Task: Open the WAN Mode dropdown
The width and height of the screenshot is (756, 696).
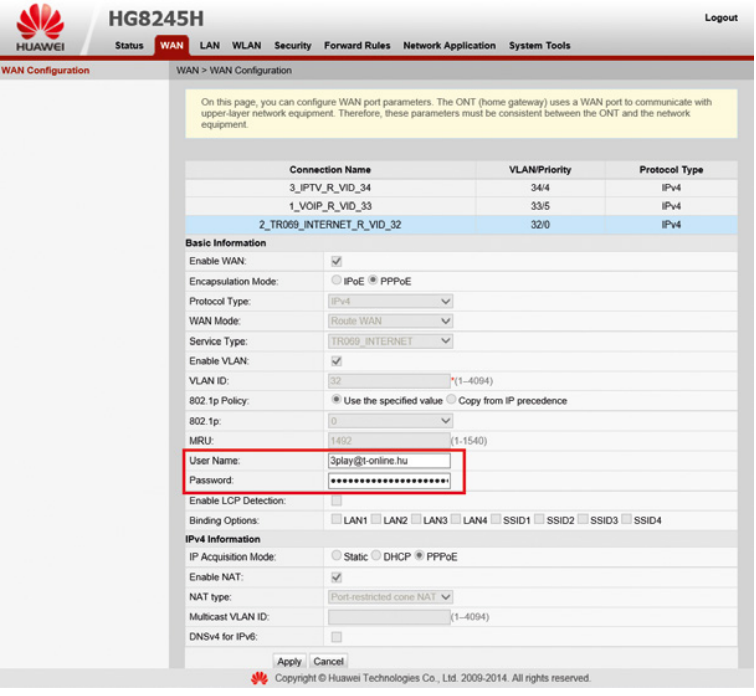Action: pyautogui.click(x=390, y=321)
